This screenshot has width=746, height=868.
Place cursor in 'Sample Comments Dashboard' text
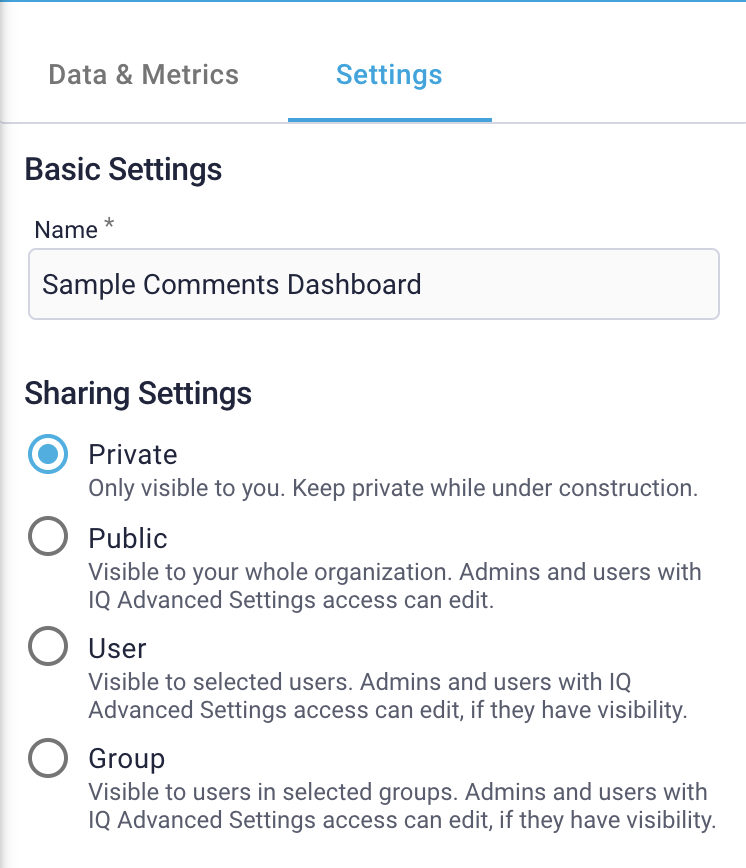click(232, 285)
